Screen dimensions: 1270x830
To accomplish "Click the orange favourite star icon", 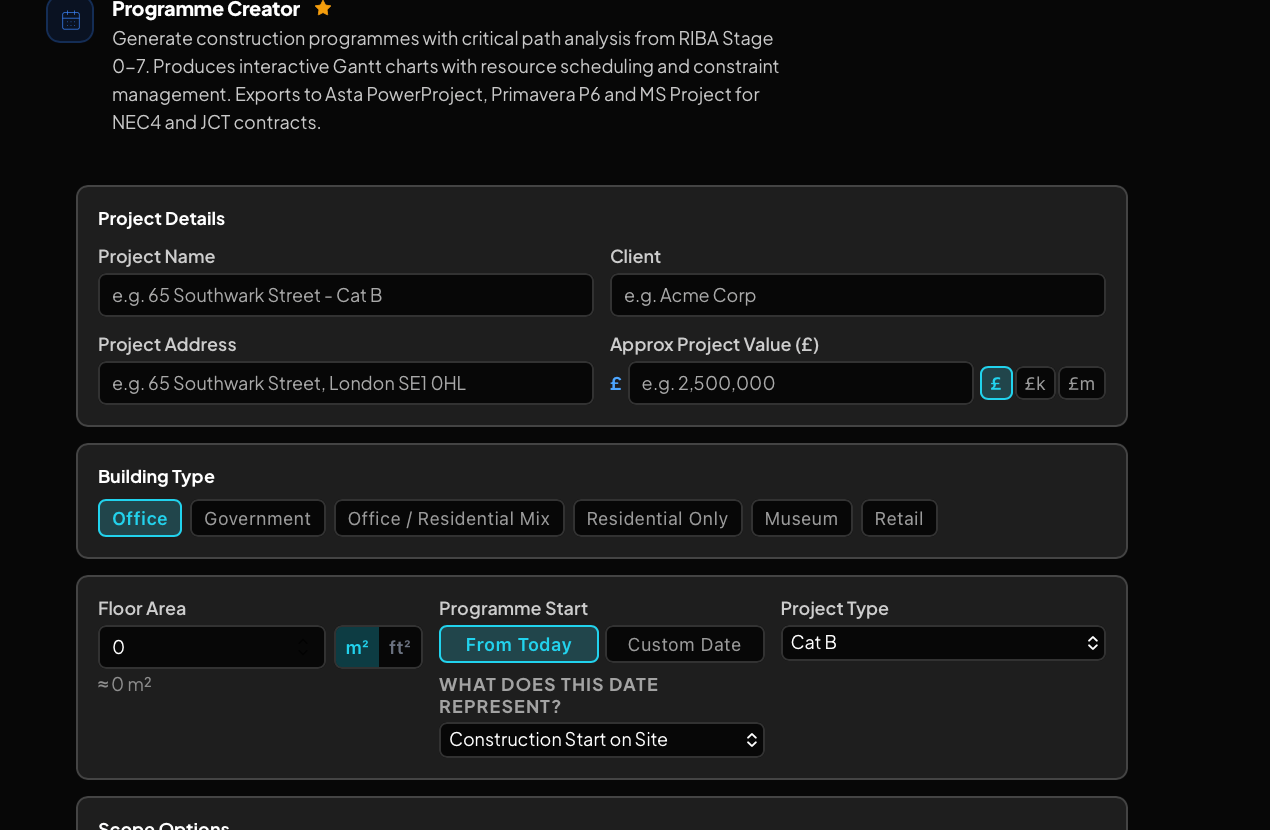I will coord(323,8).
